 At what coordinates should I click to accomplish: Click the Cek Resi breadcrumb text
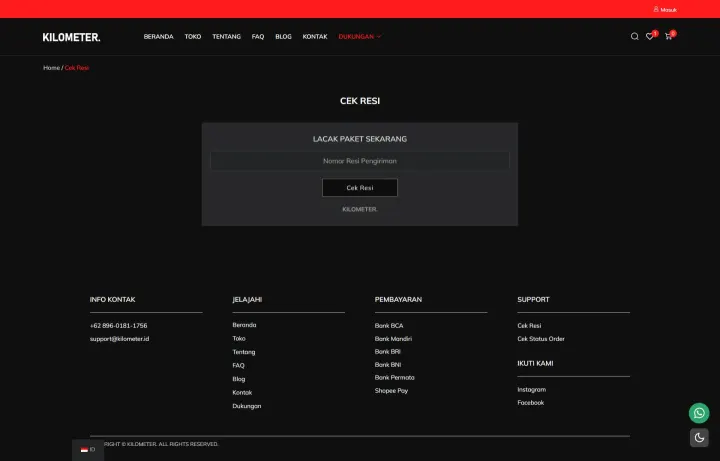click(77, 67)
